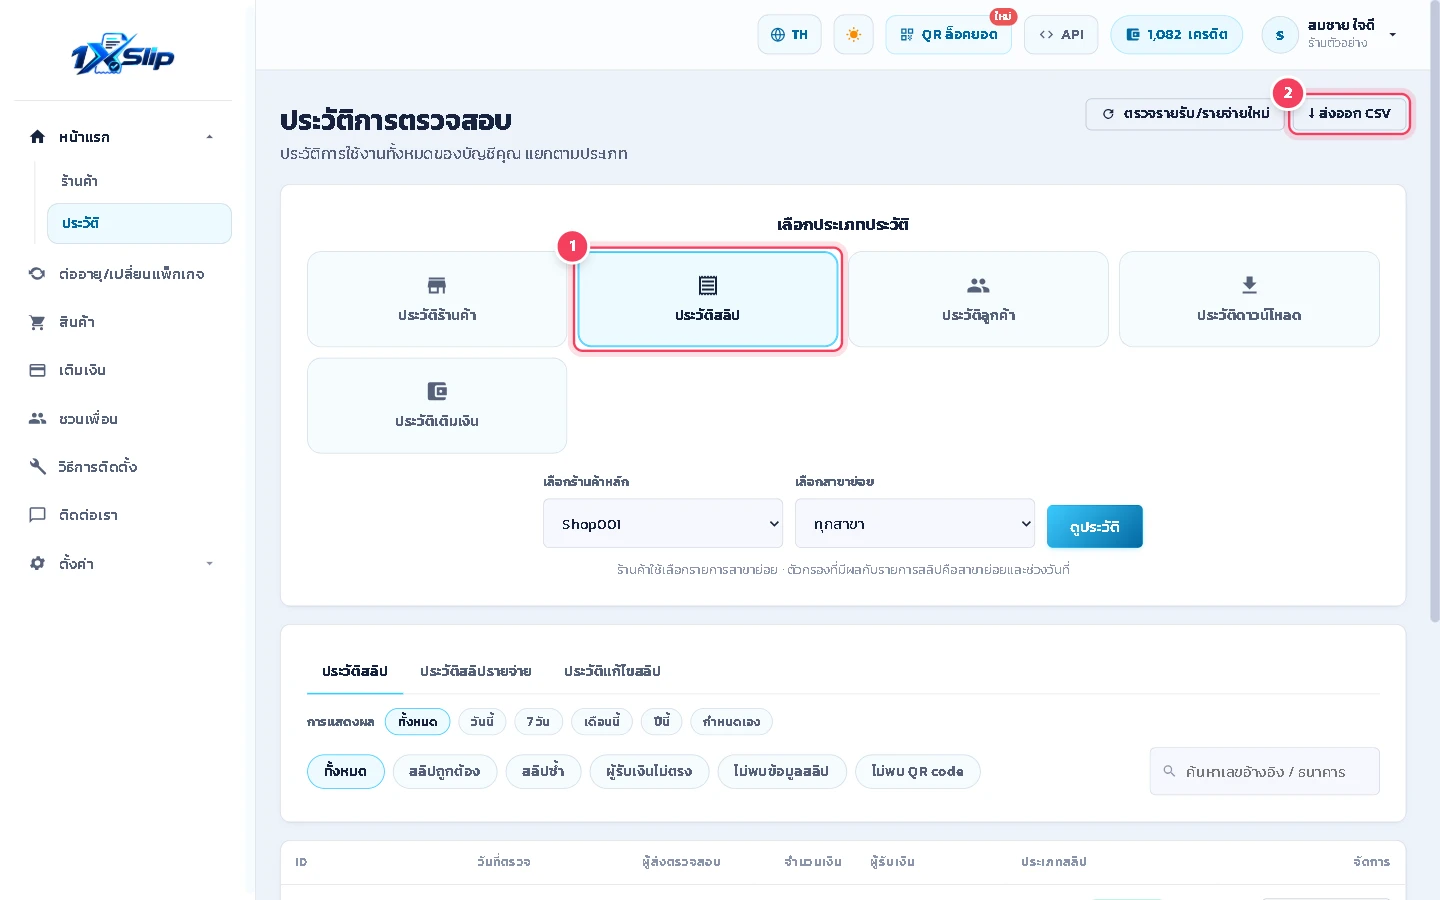The height and width of the screenshot is (900, 1440).
Task: Select the กำหนดเอง custom range chip
Action: click(x=731, y=722)
